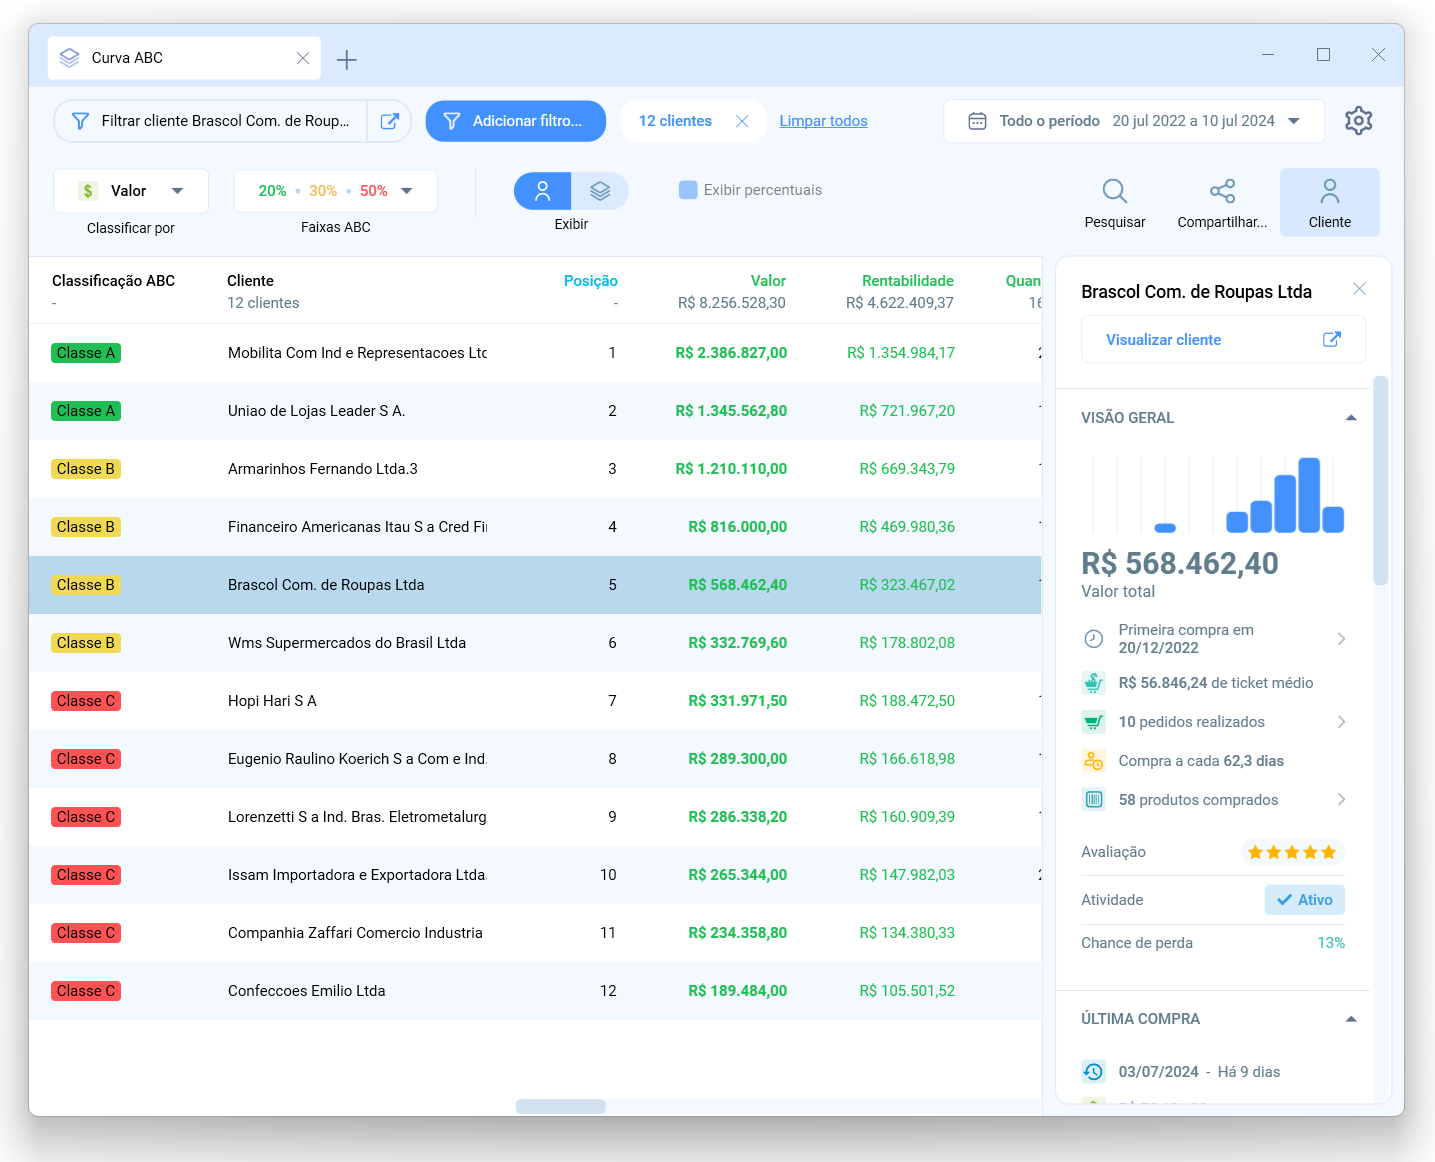Switch Exibir to person view
The height and width of the screenshot is (1162, 1435).
(542, 191)
